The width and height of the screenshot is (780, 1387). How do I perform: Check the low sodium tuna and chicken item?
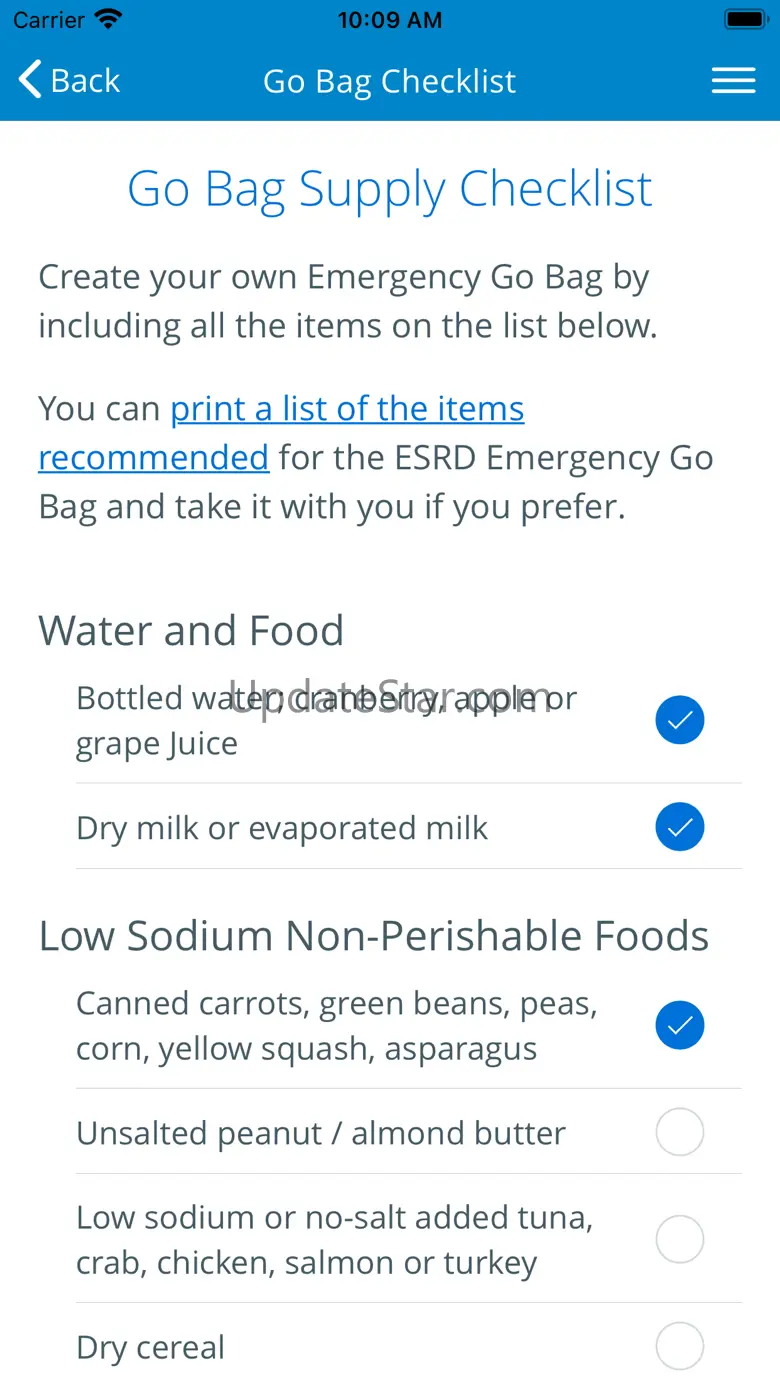coord(680,1239)
